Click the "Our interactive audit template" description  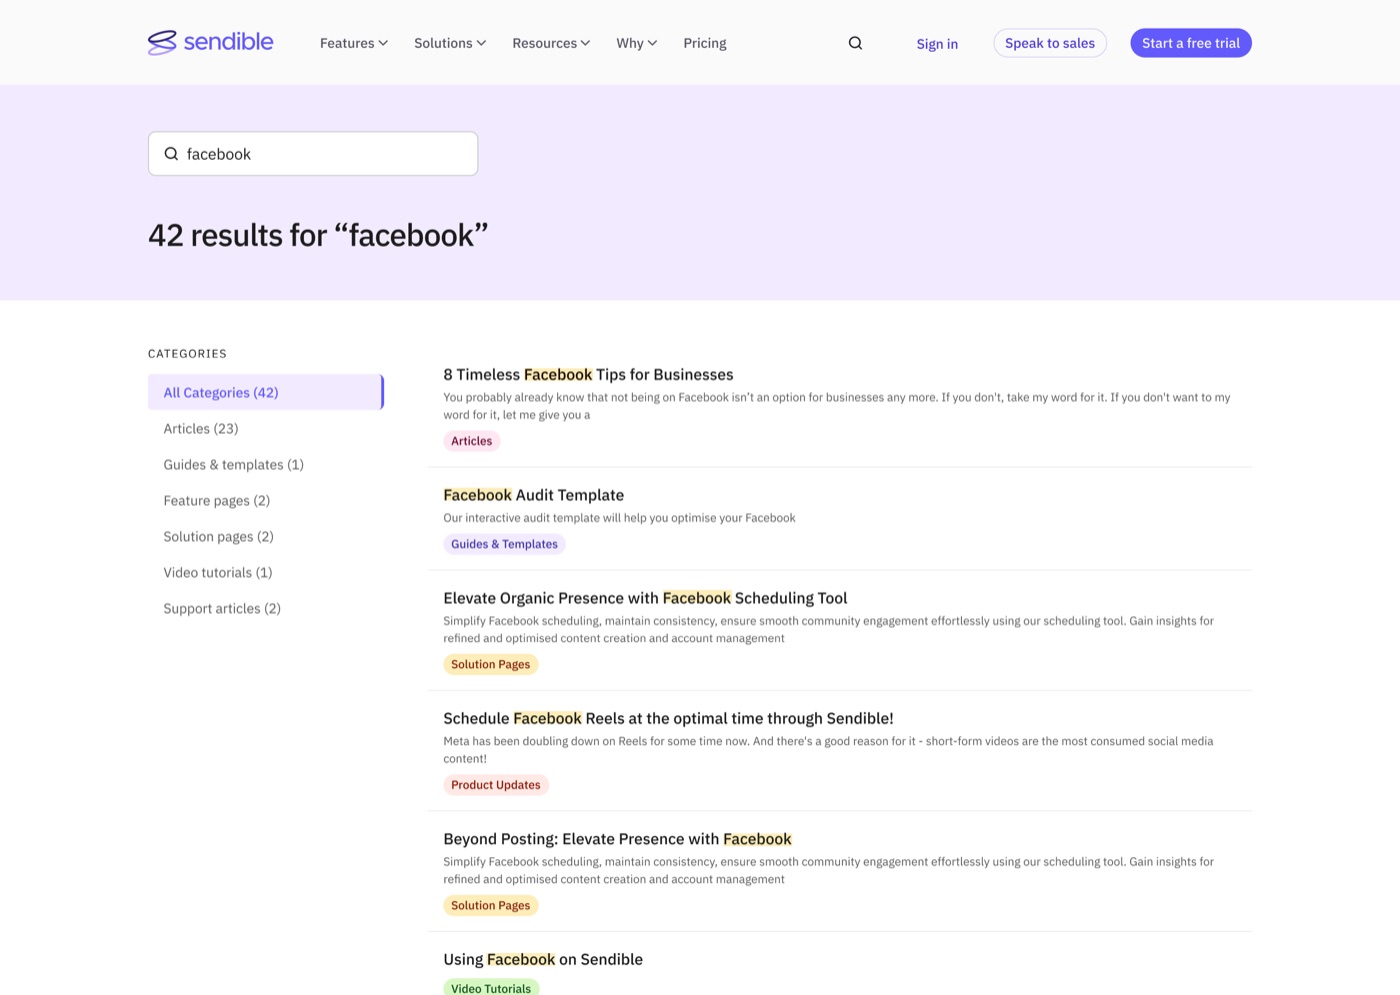619,518
